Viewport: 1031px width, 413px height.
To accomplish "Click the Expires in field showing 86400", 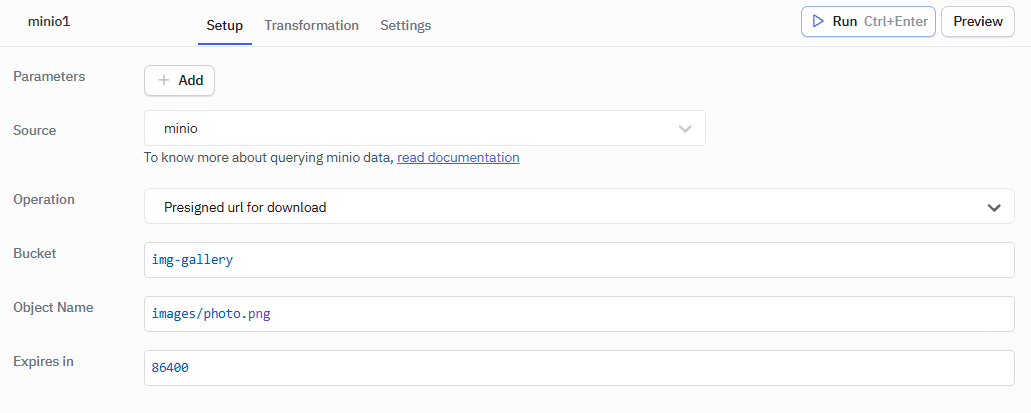I will pos(579,368).
